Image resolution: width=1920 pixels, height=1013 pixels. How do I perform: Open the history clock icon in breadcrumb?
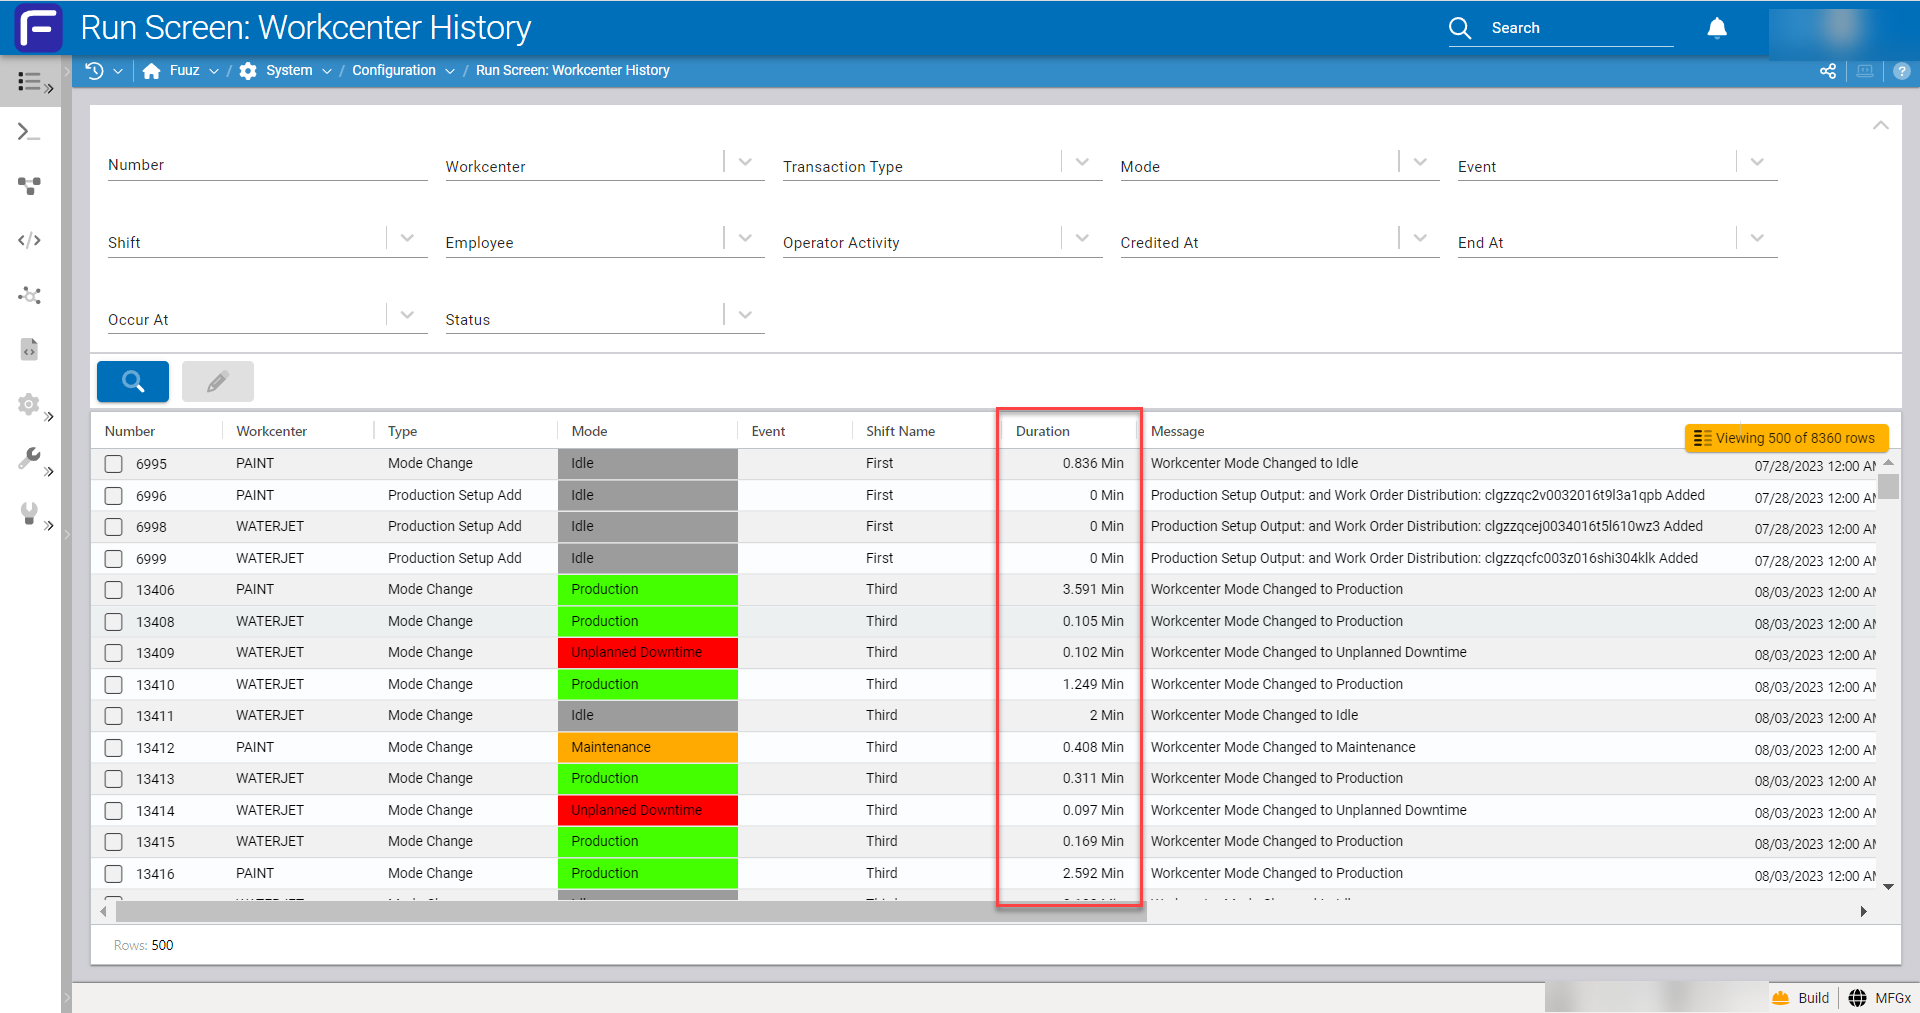[x=95, y=70]
